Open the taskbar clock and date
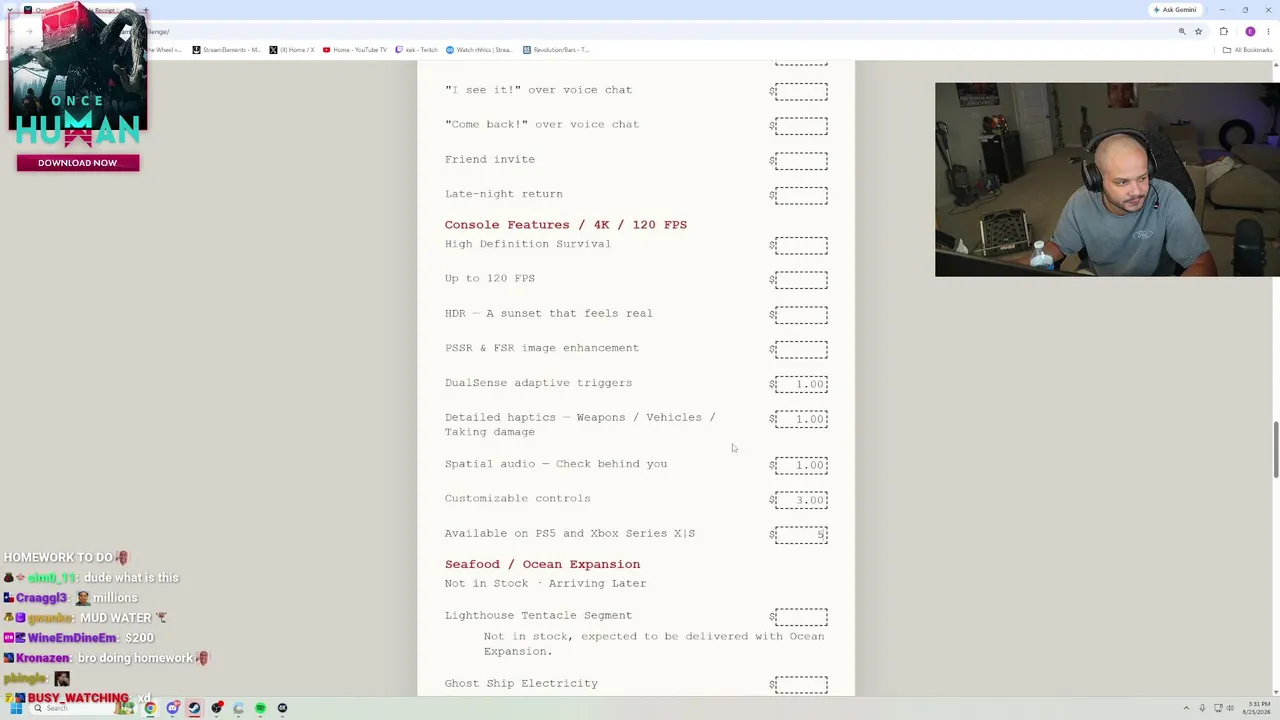 click(1256, 708)
